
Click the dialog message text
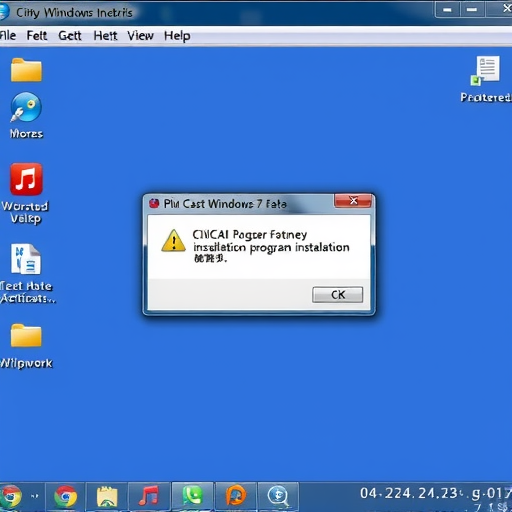click(x=271, y=246)
